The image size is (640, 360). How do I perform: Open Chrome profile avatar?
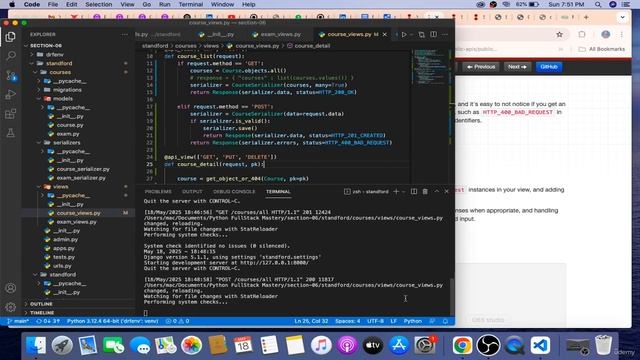pyautogui.click(x=605, y=35)
